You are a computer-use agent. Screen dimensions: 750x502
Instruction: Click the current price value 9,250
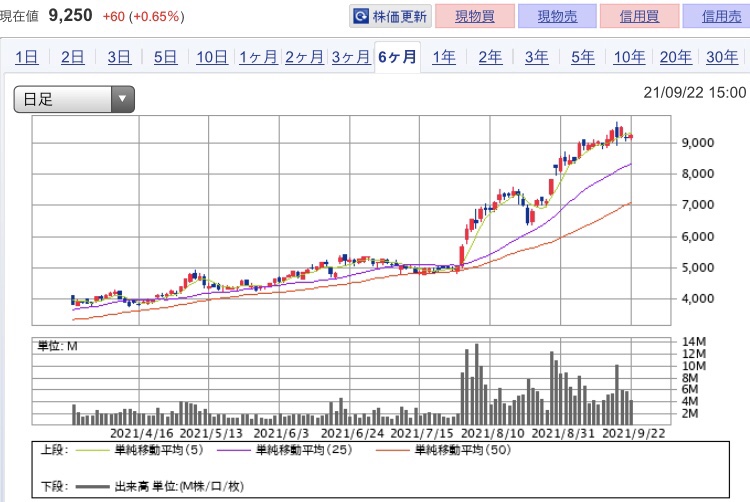click(x=70, y=16)
